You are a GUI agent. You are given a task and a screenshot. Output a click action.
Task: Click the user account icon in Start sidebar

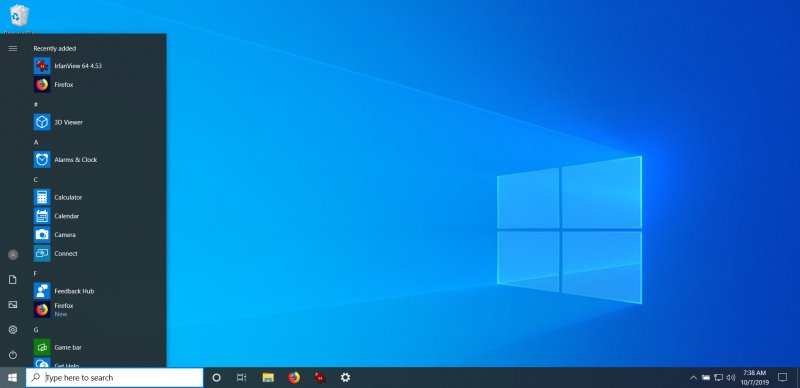click(x=13, y=255)
